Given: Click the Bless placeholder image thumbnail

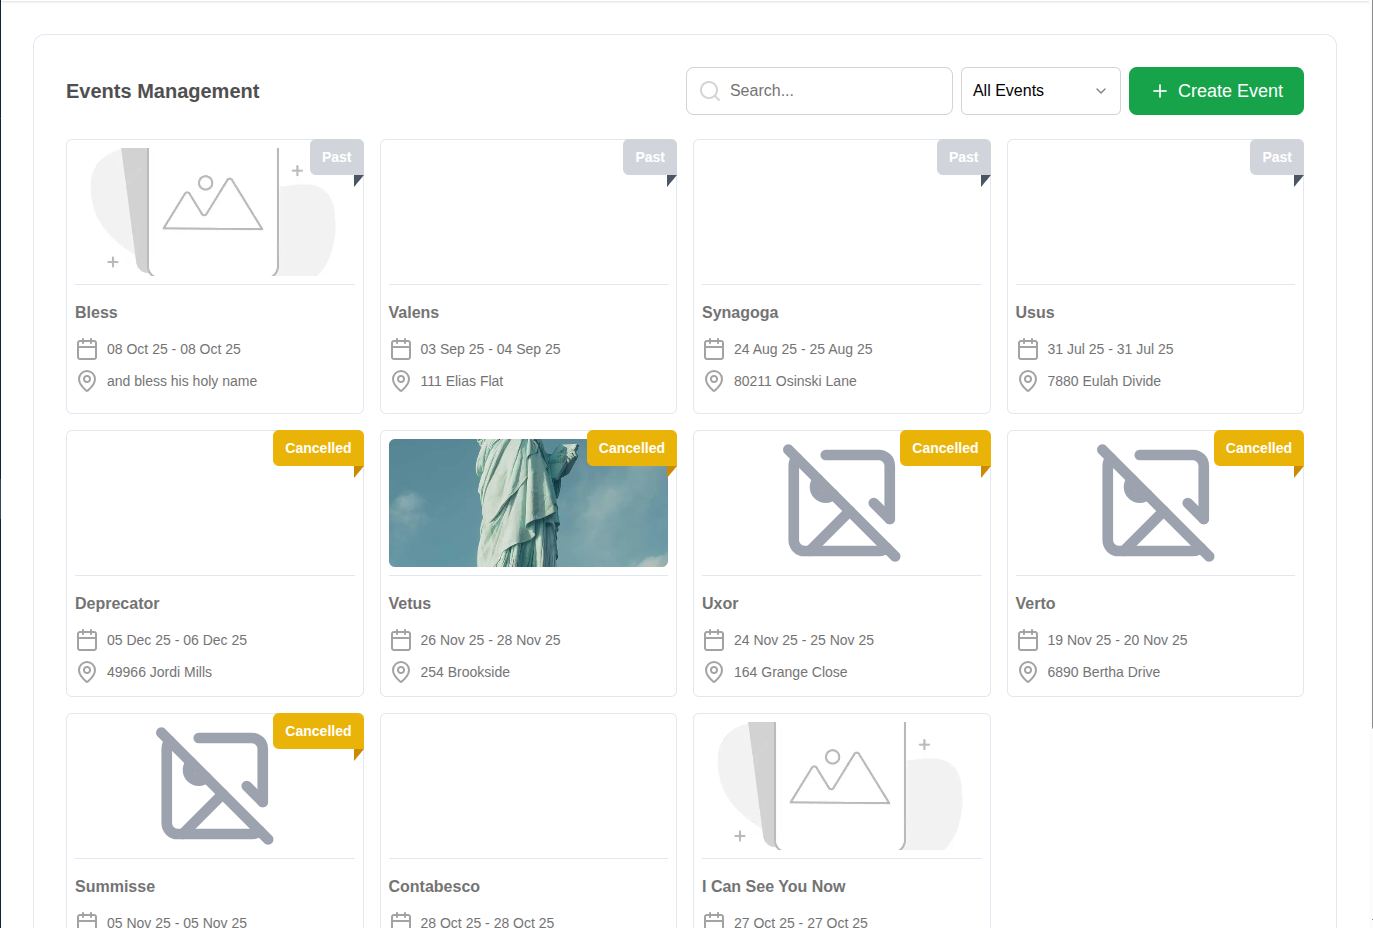Looking at the screenshot, I should (215, 212).
